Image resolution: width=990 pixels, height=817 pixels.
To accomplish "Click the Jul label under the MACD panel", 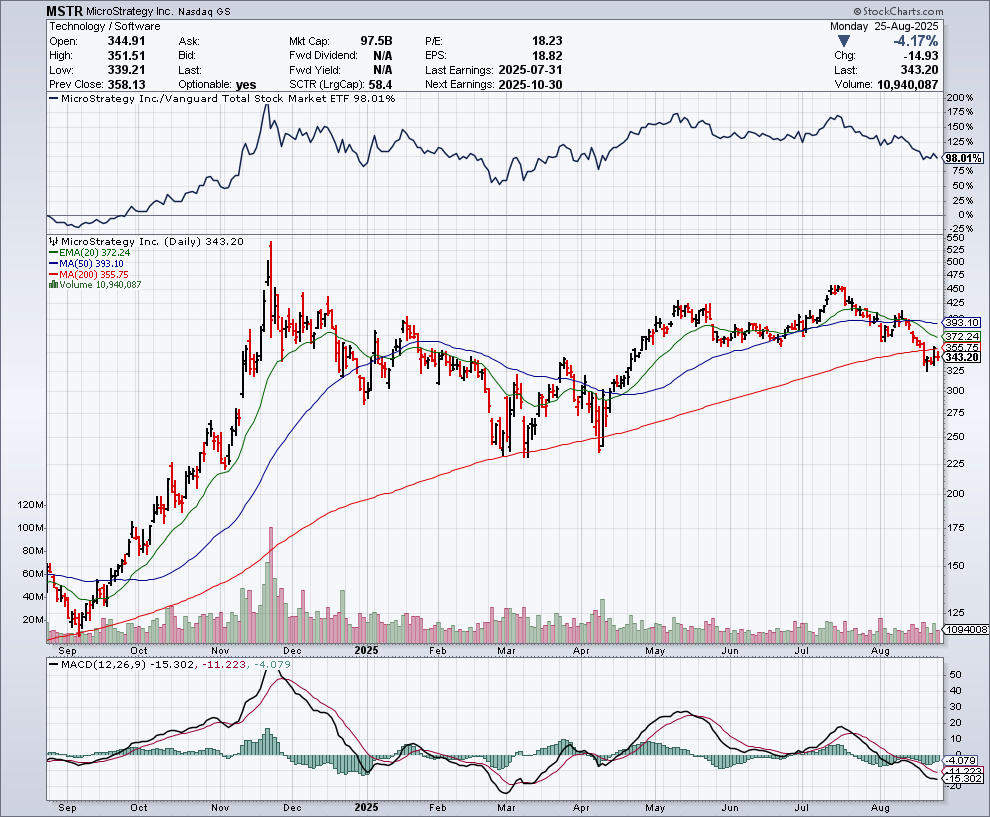I will point(802,808).
